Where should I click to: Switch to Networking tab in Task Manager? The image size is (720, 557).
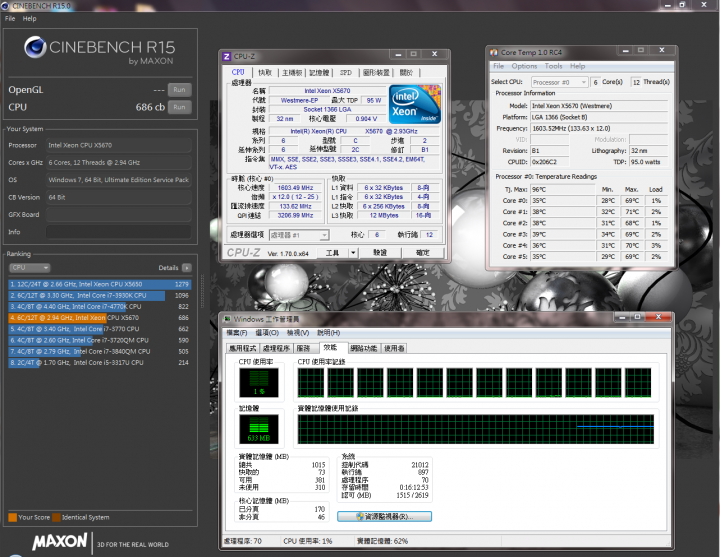[364, 348]
